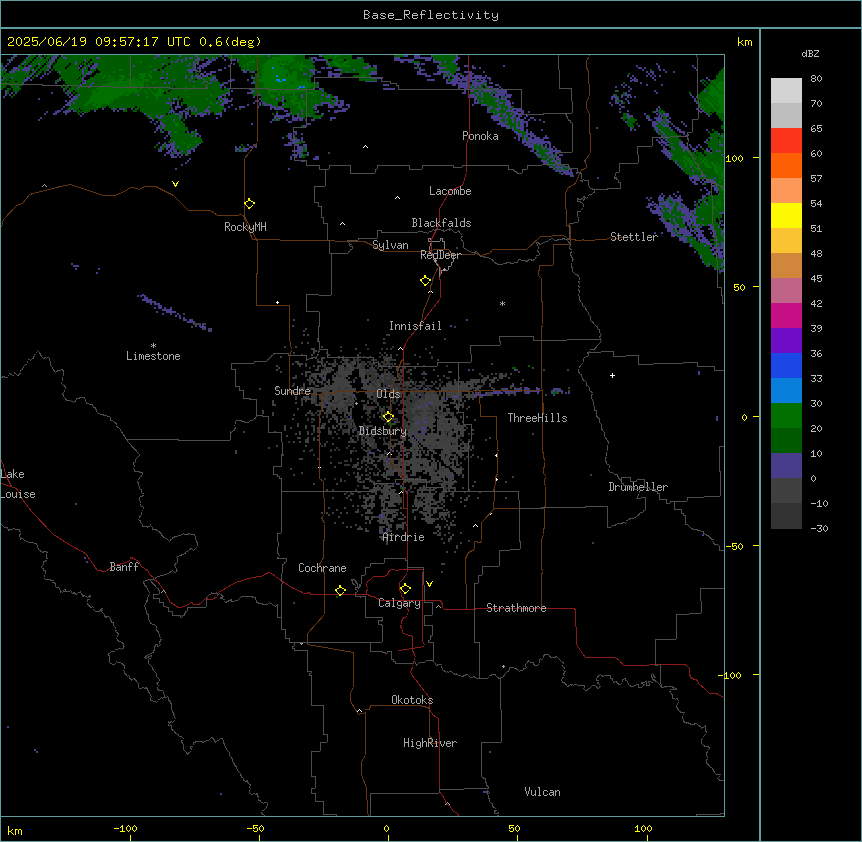
Task: Click the Okotoks label
Action: (x=412, y=700)
